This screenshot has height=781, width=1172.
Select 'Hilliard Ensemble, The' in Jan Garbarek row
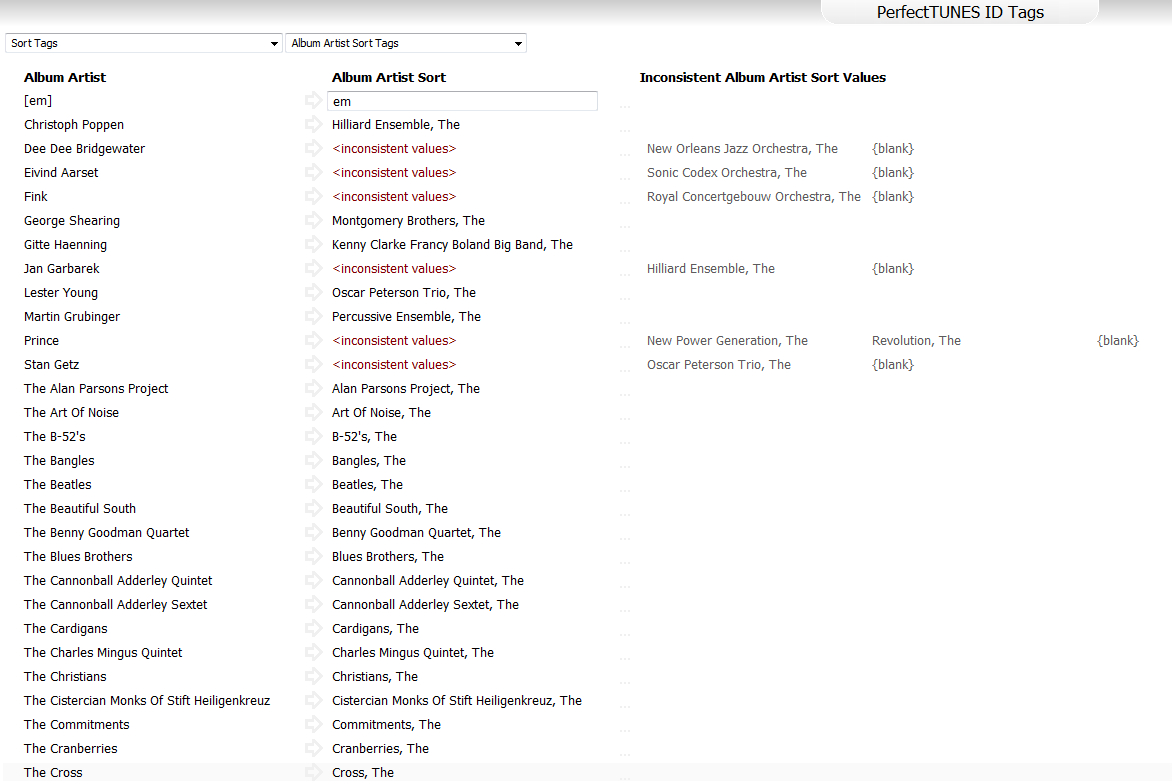[710, 269]
